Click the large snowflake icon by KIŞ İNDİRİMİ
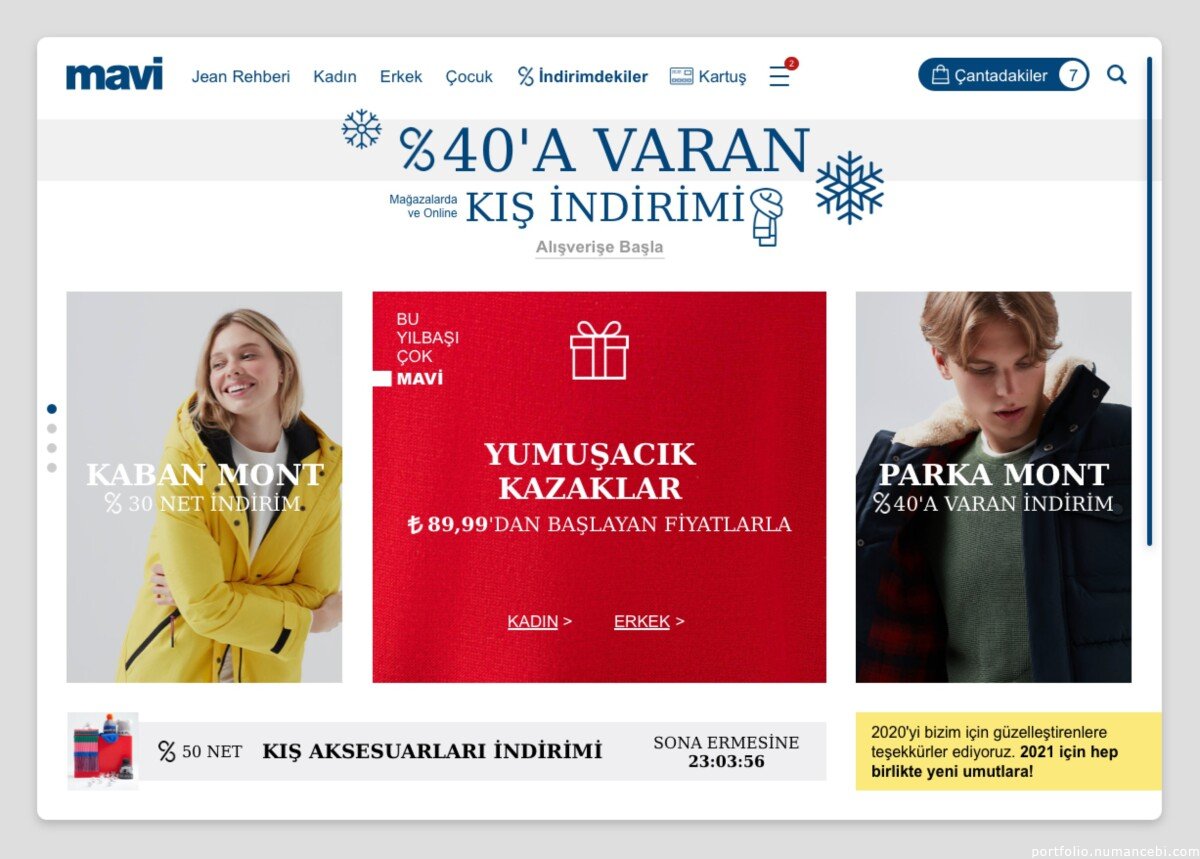 849,188
